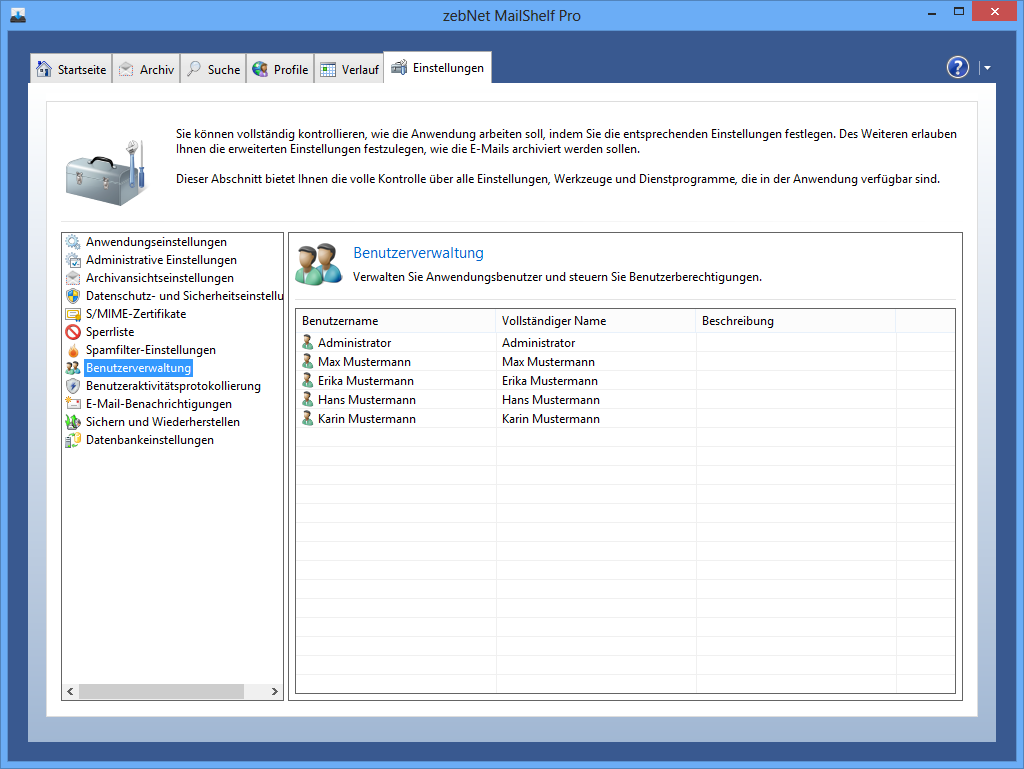Click the Erika Mustermann user icon
This screenshot has width=1024, height=769.
coord(308,380)
